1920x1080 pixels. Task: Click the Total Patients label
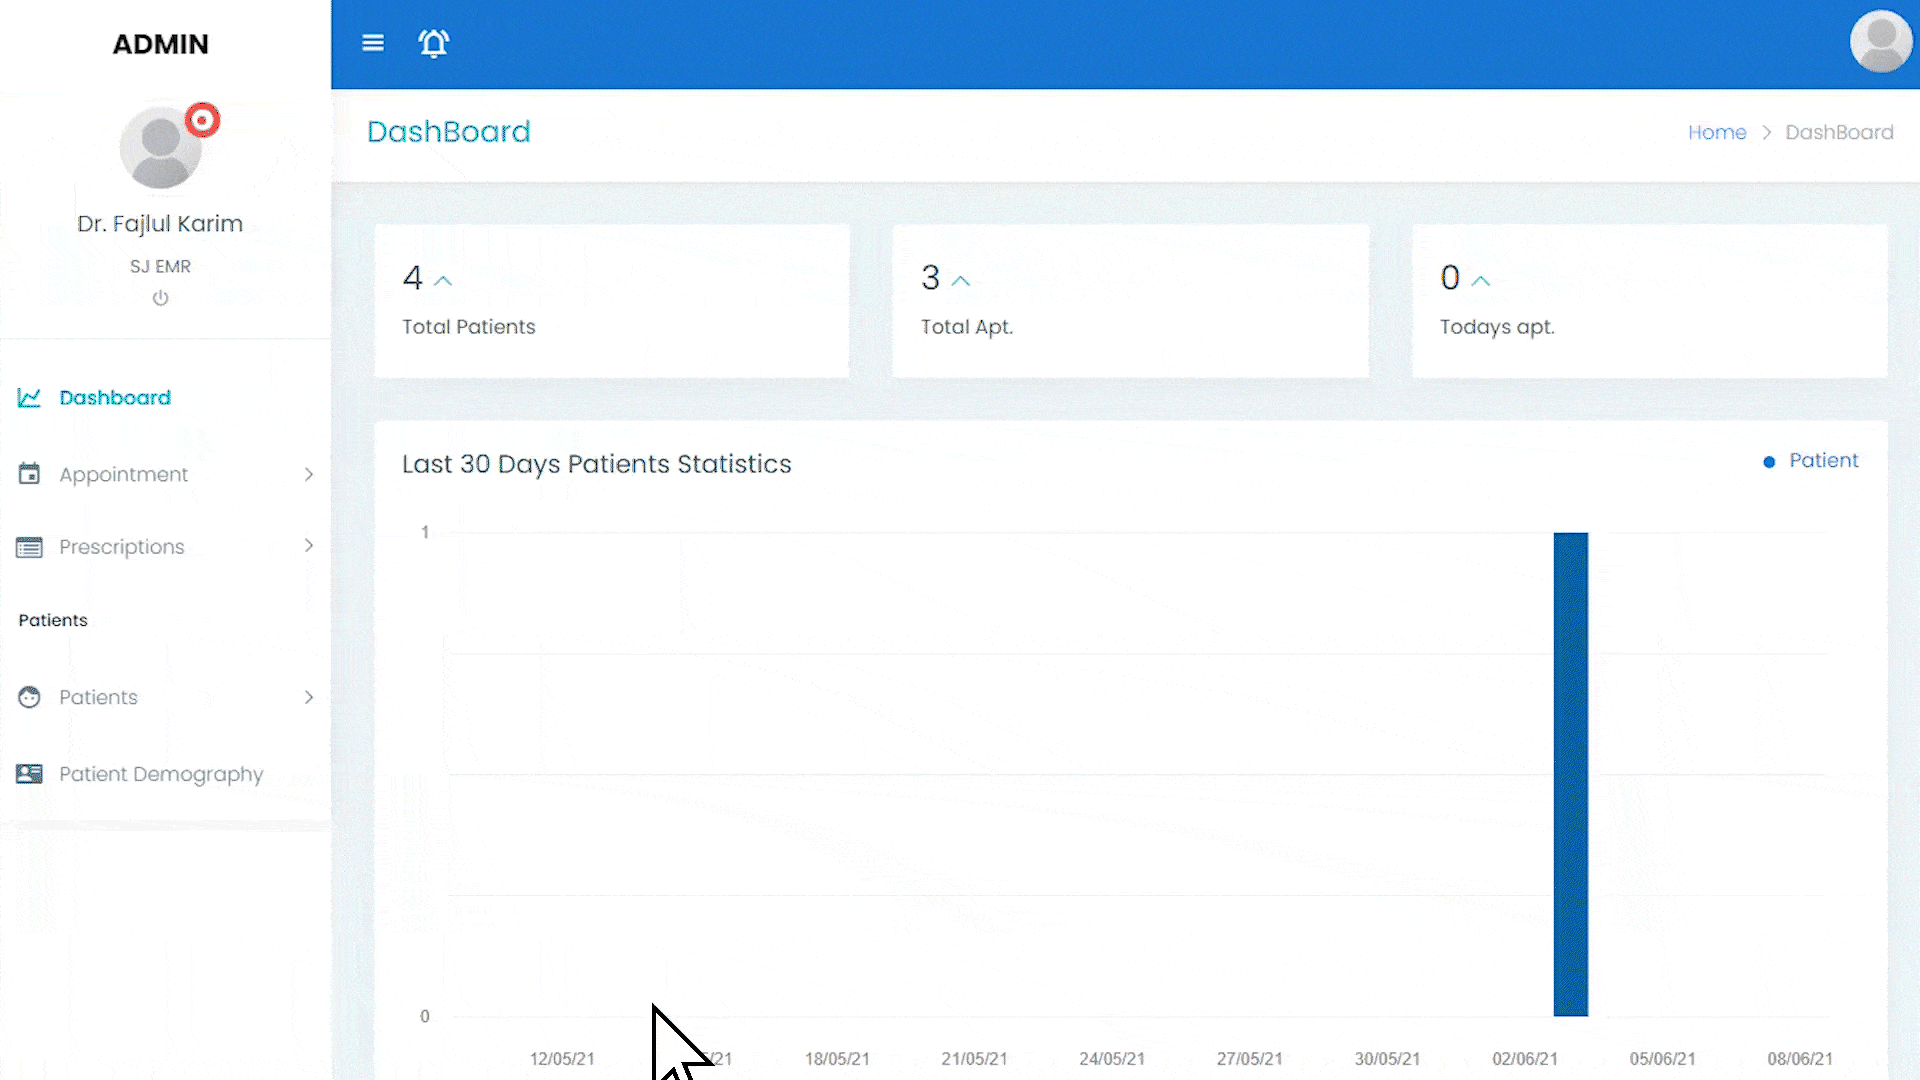[468, 327]
